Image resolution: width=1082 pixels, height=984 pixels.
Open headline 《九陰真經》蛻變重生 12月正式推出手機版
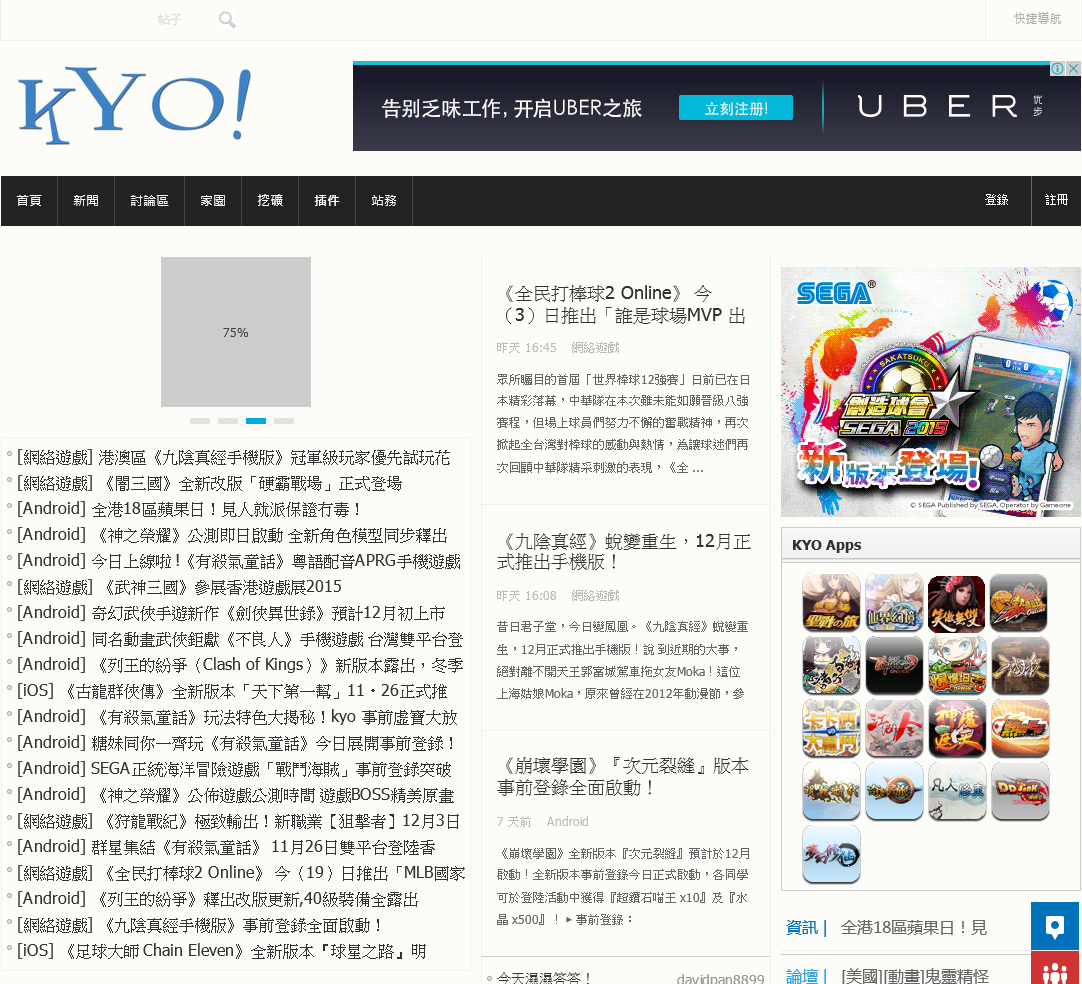624,551
